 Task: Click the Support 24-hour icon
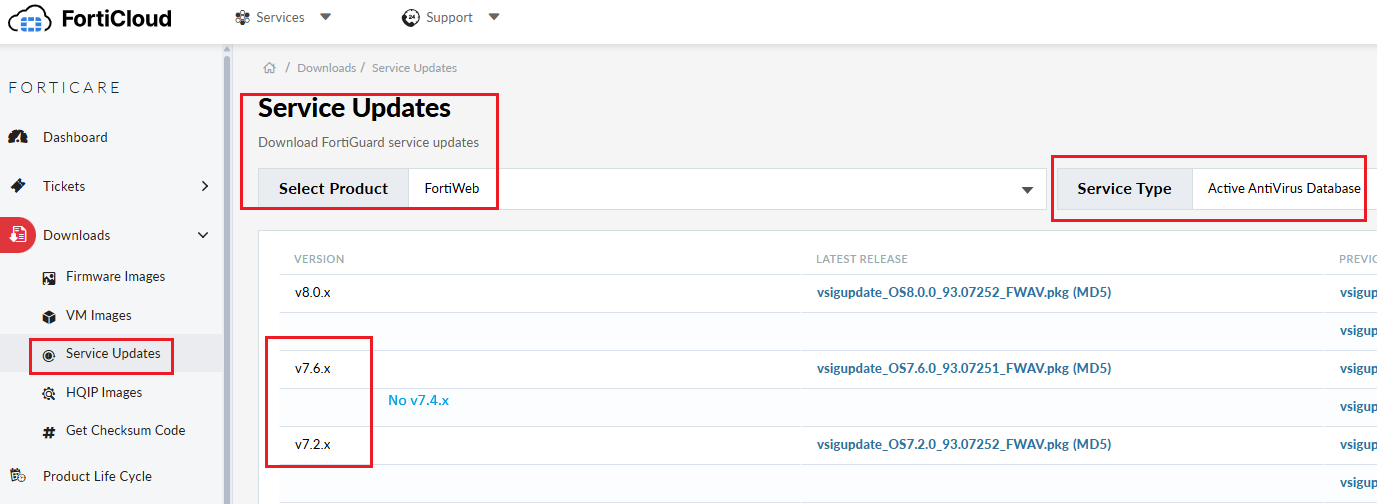coord(410,17)
